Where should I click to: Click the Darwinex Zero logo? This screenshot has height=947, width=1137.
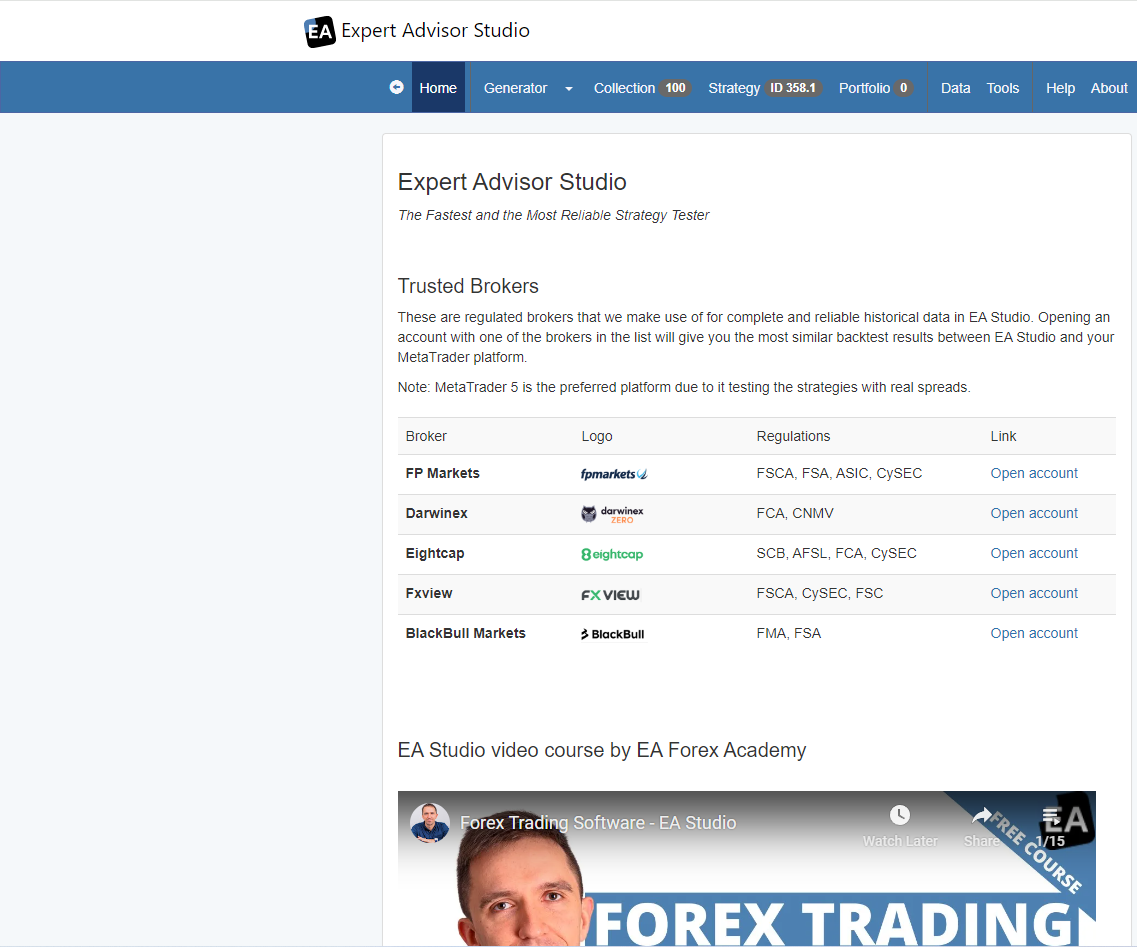click(x=612, y=514)
